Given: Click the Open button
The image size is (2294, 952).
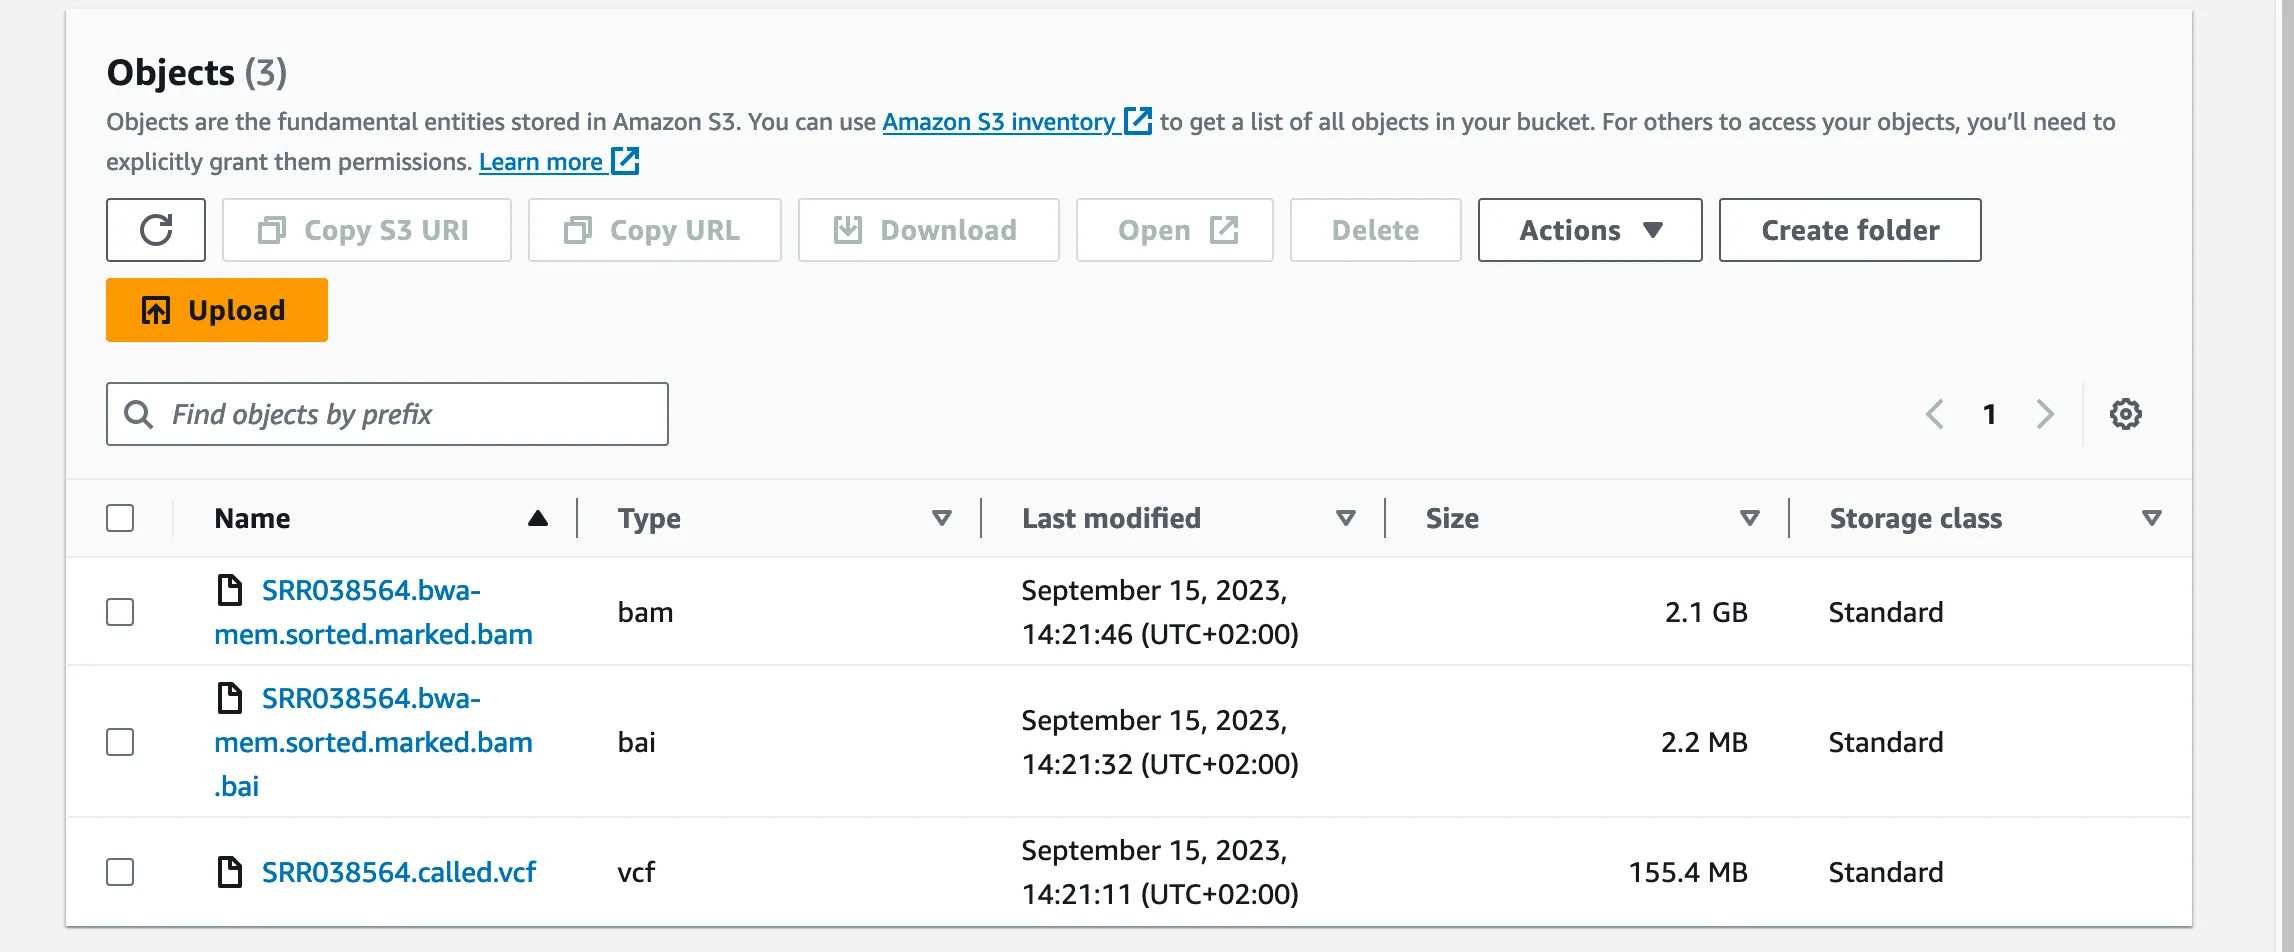Looking at the screenshot, I should coord(1174,230).
